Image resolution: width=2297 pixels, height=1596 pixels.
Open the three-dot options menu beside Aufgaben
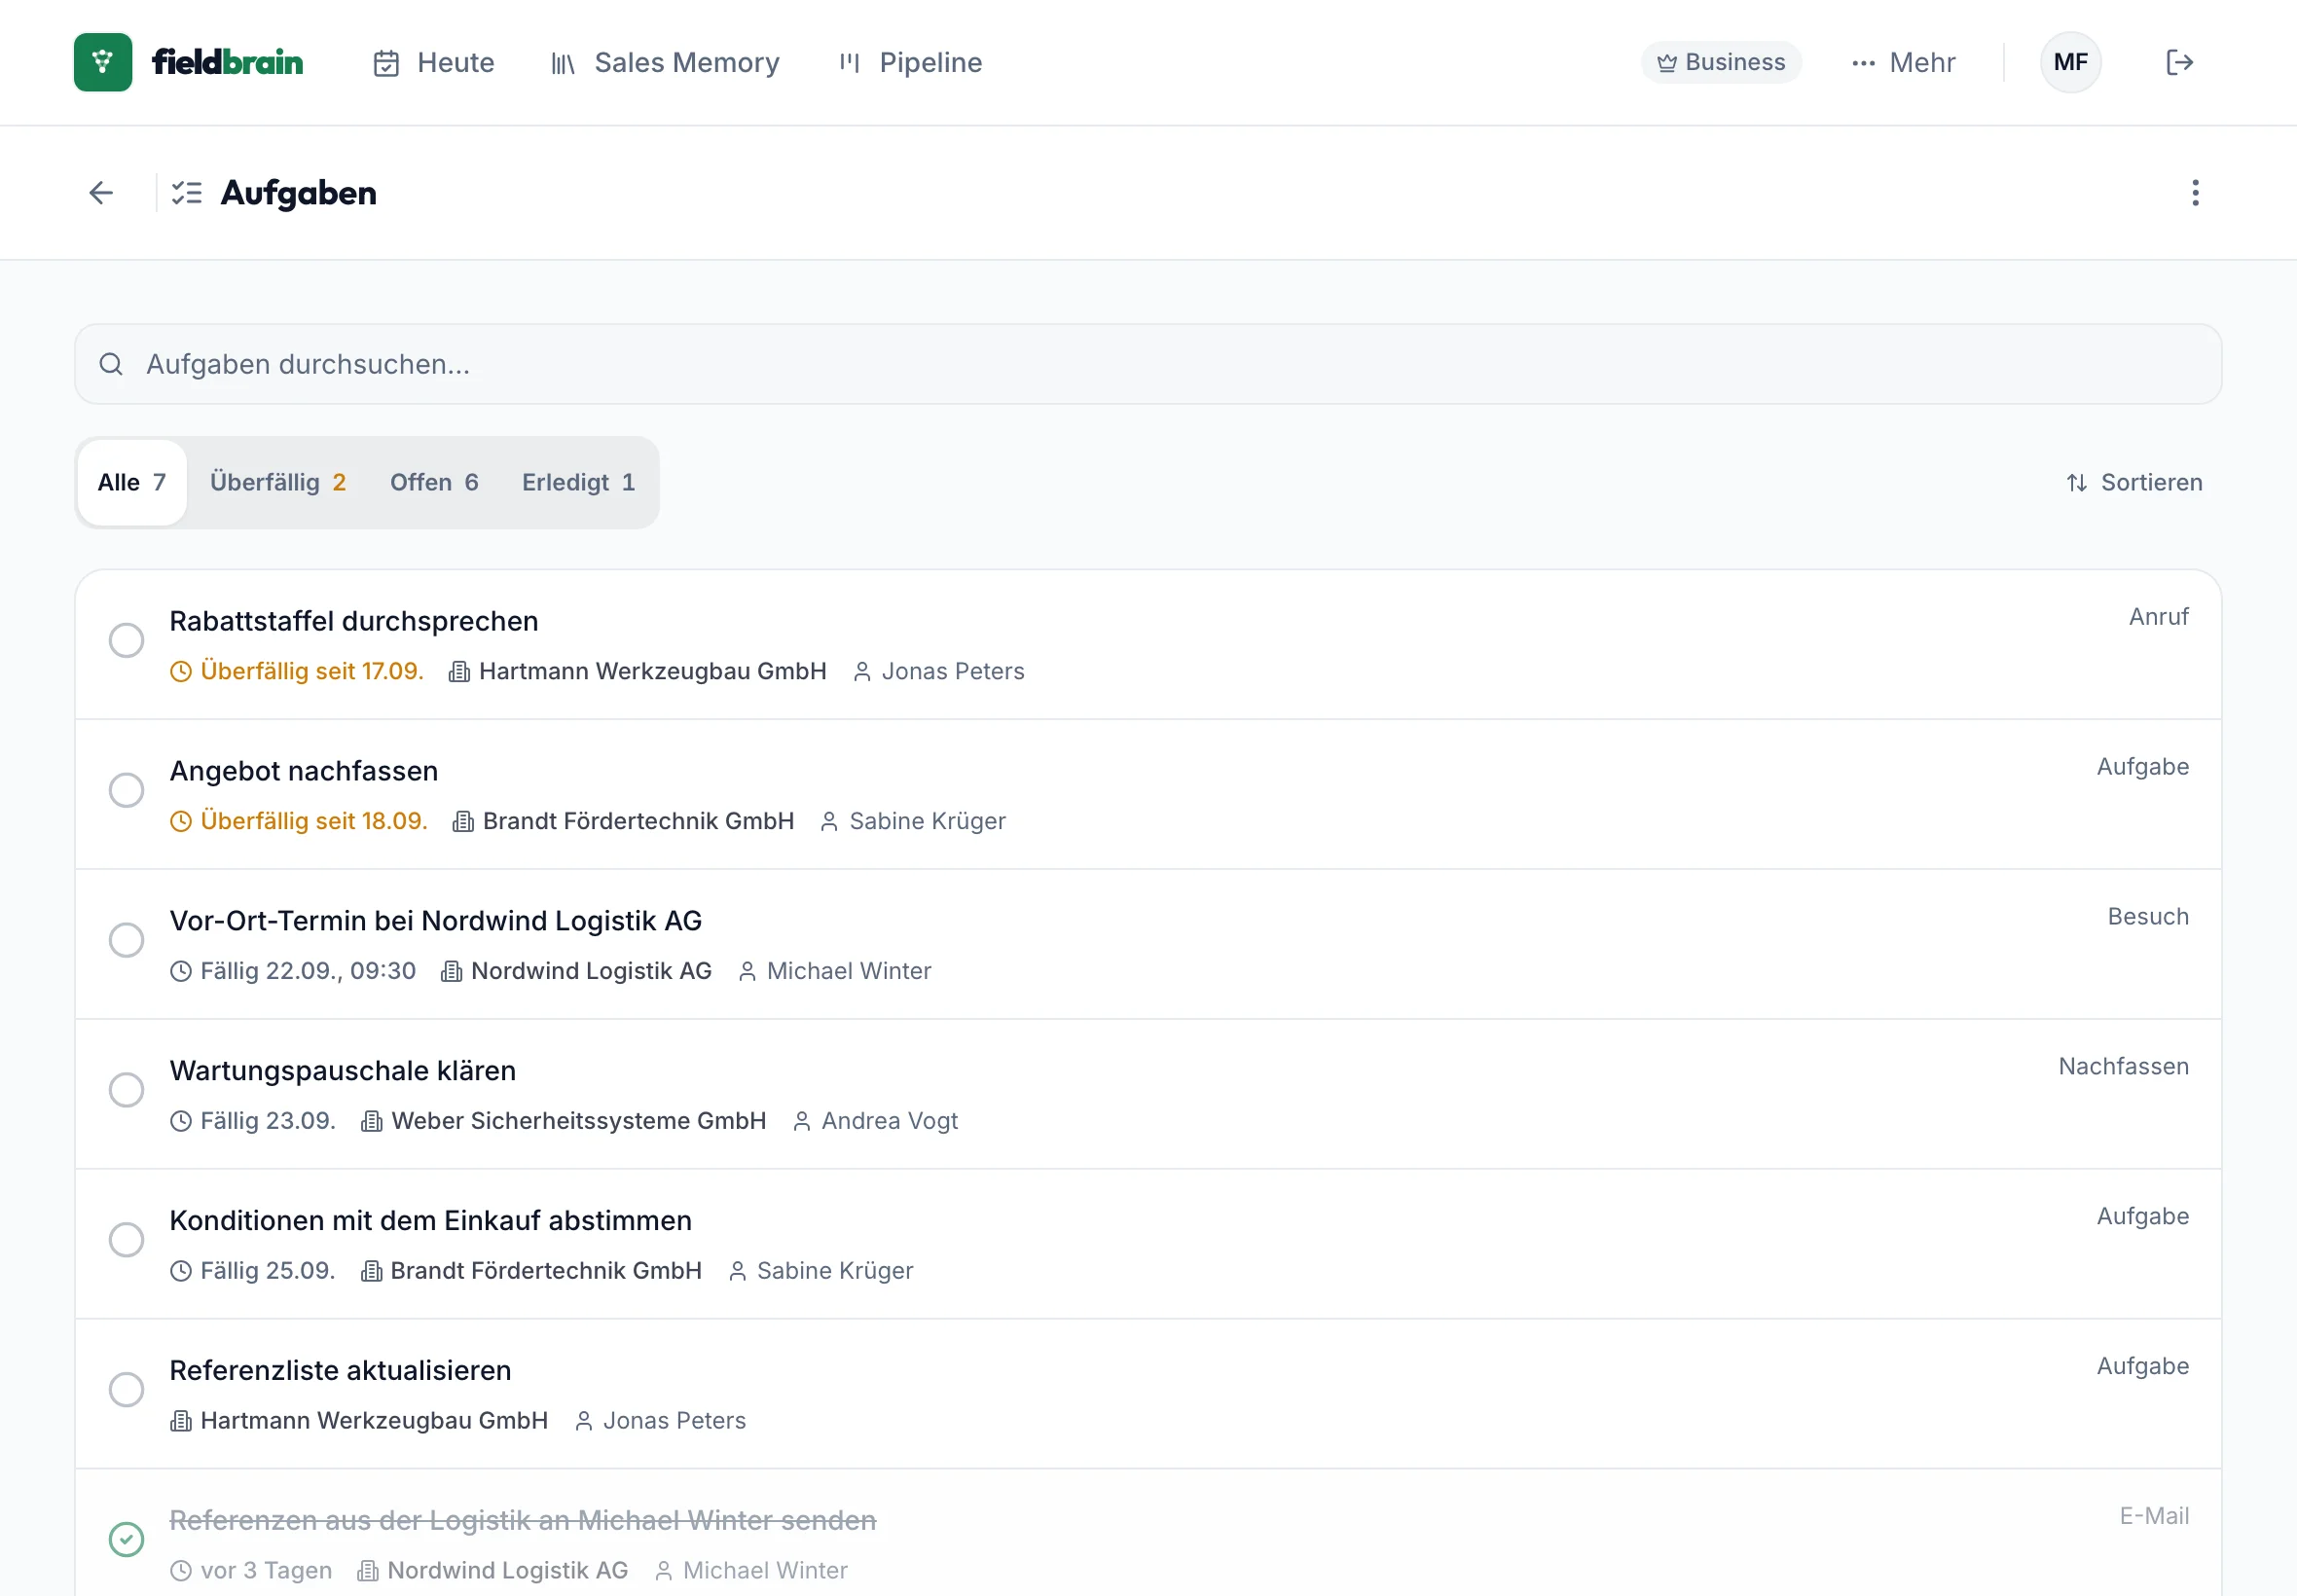coord(2195,193)
